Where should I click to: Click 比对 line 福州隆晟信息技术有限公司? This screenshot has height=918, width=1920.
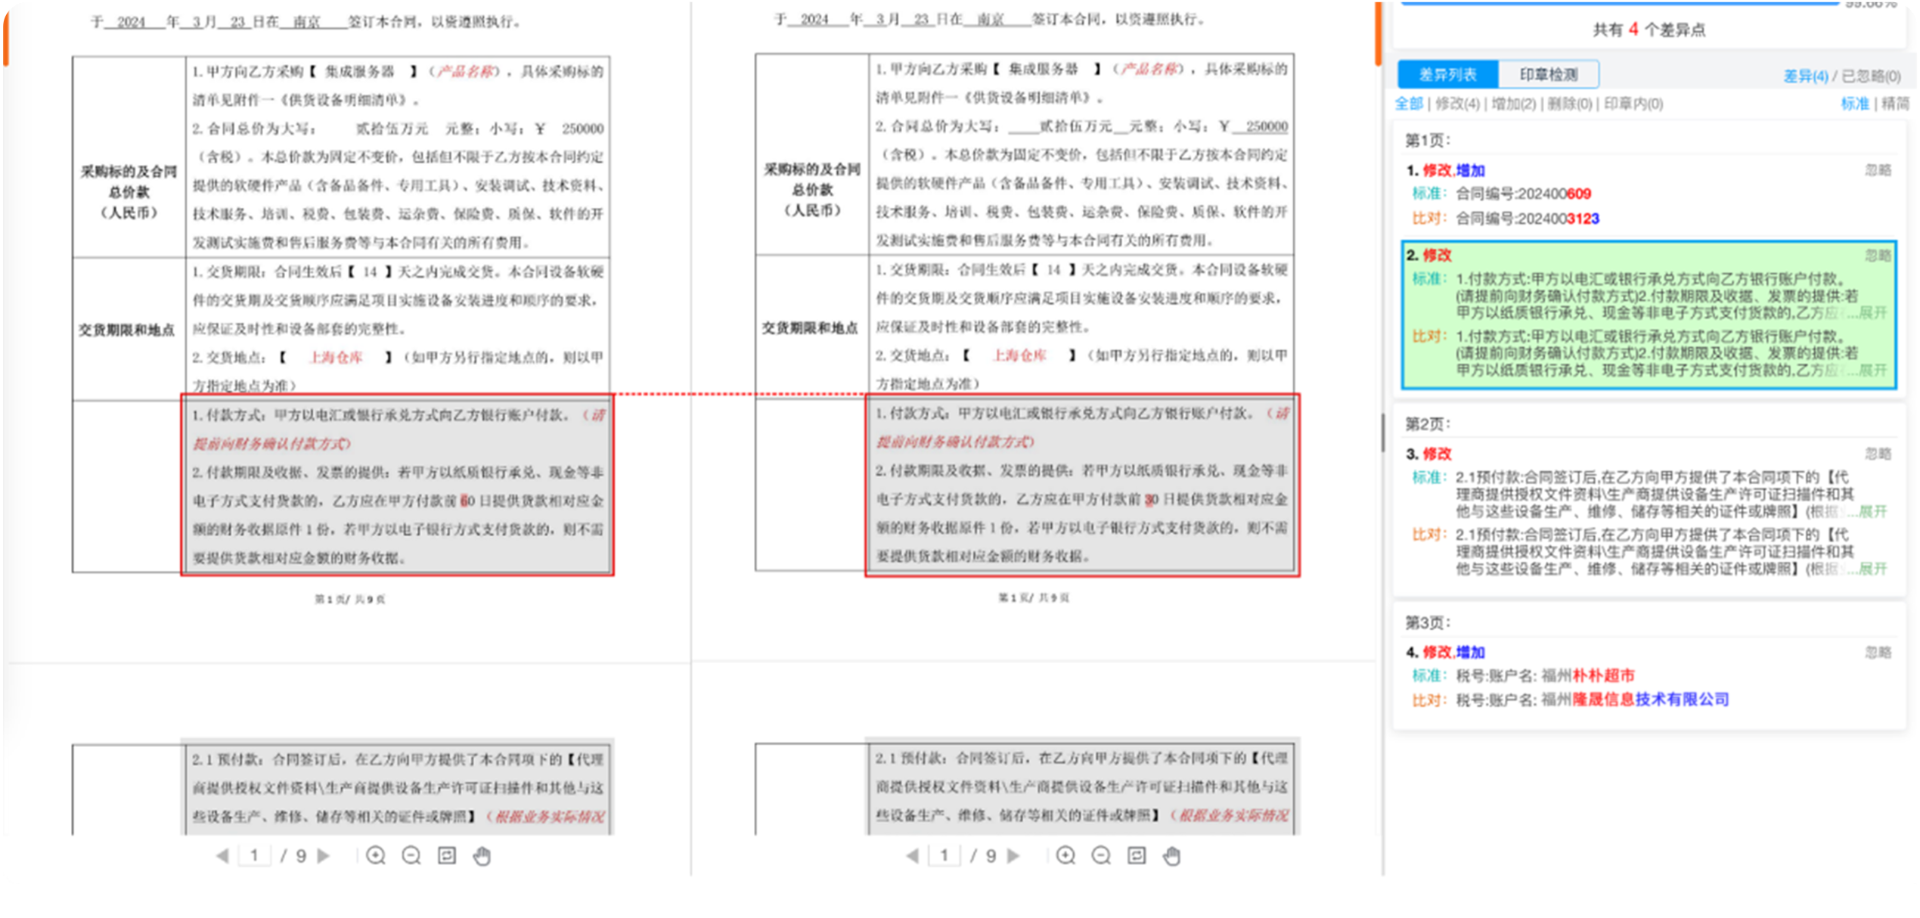coord(1592,700)
